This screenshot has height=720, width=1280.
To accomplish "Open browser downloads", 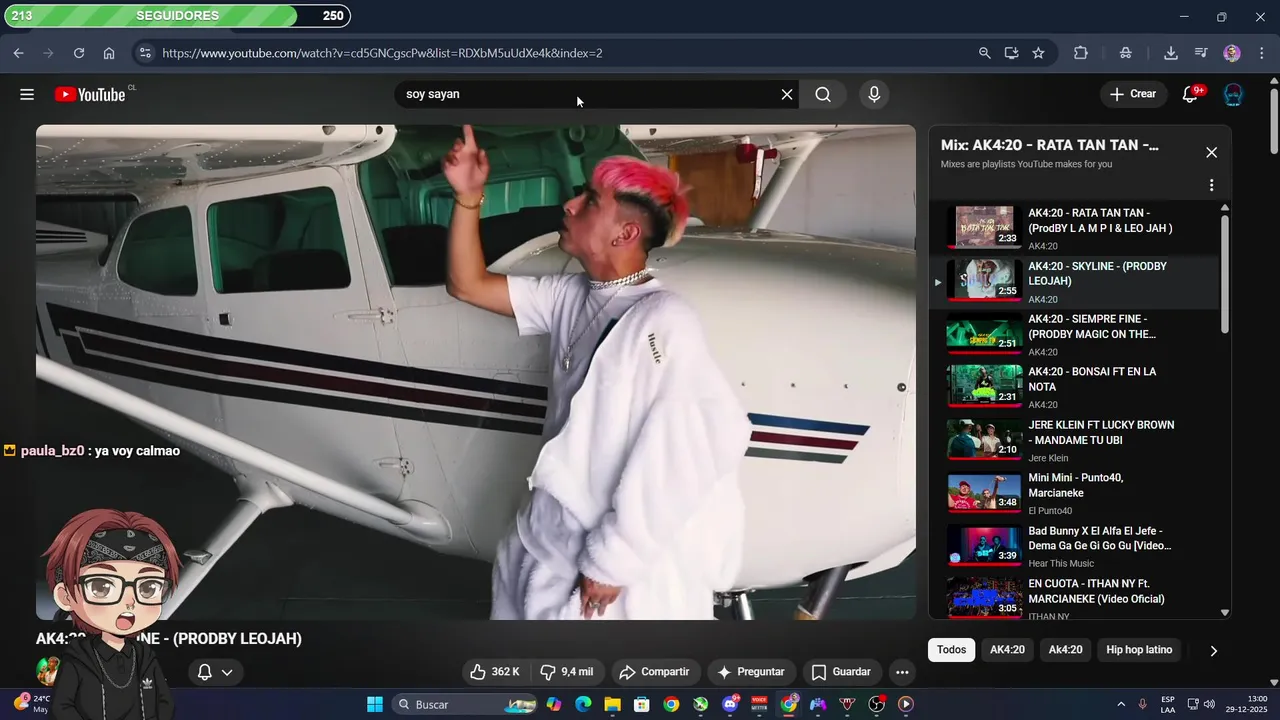I will coord(1170,53).
